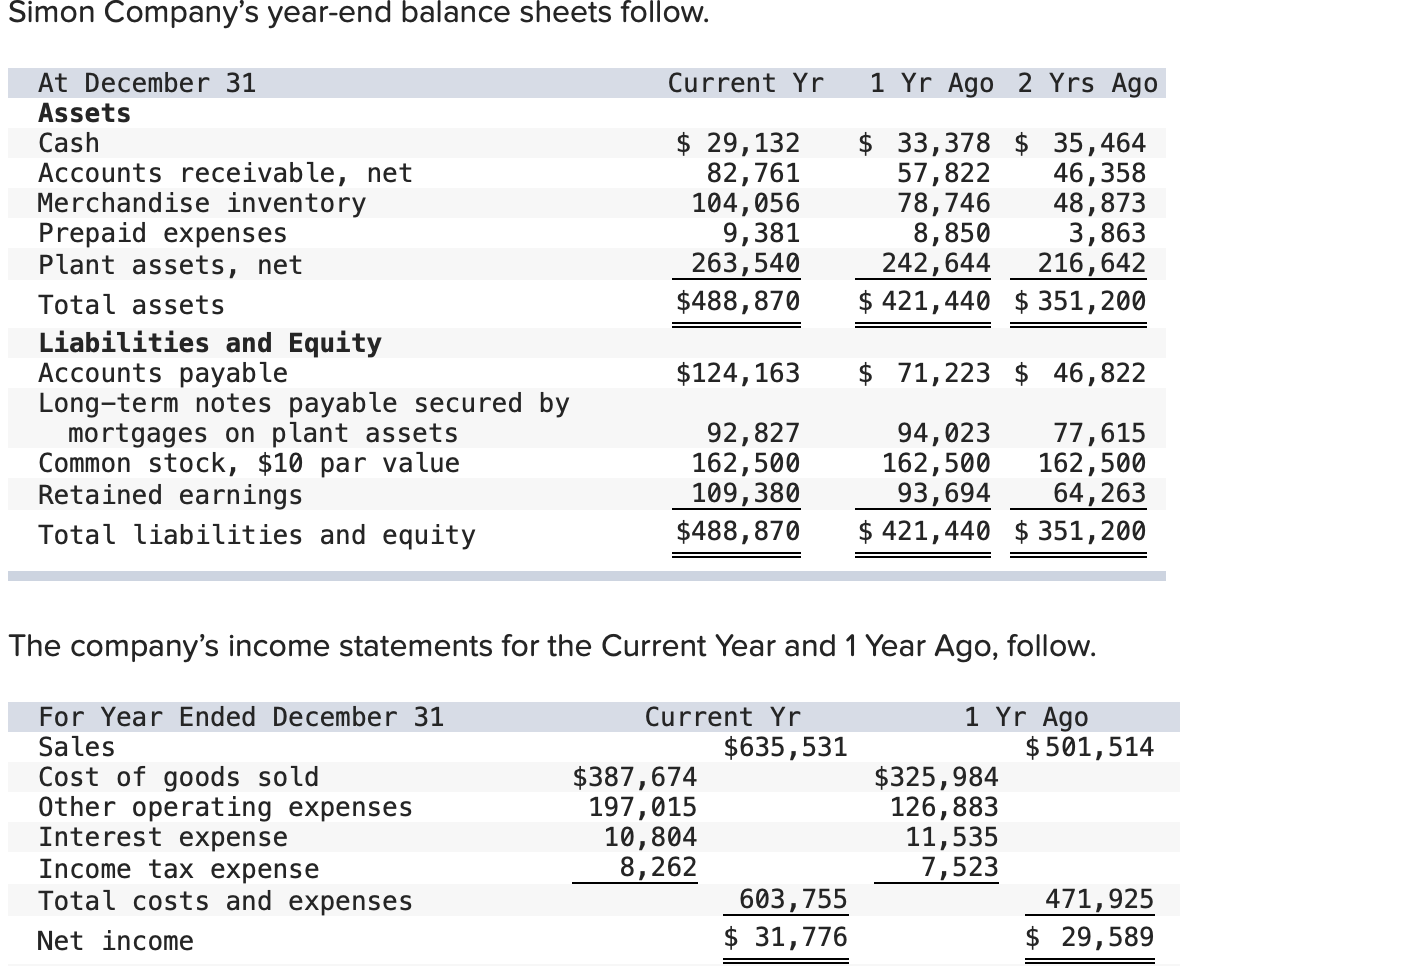This screenshot has width=1414, height=978.
Task: Select income tax expense 8,262
Action: (659, 867)
